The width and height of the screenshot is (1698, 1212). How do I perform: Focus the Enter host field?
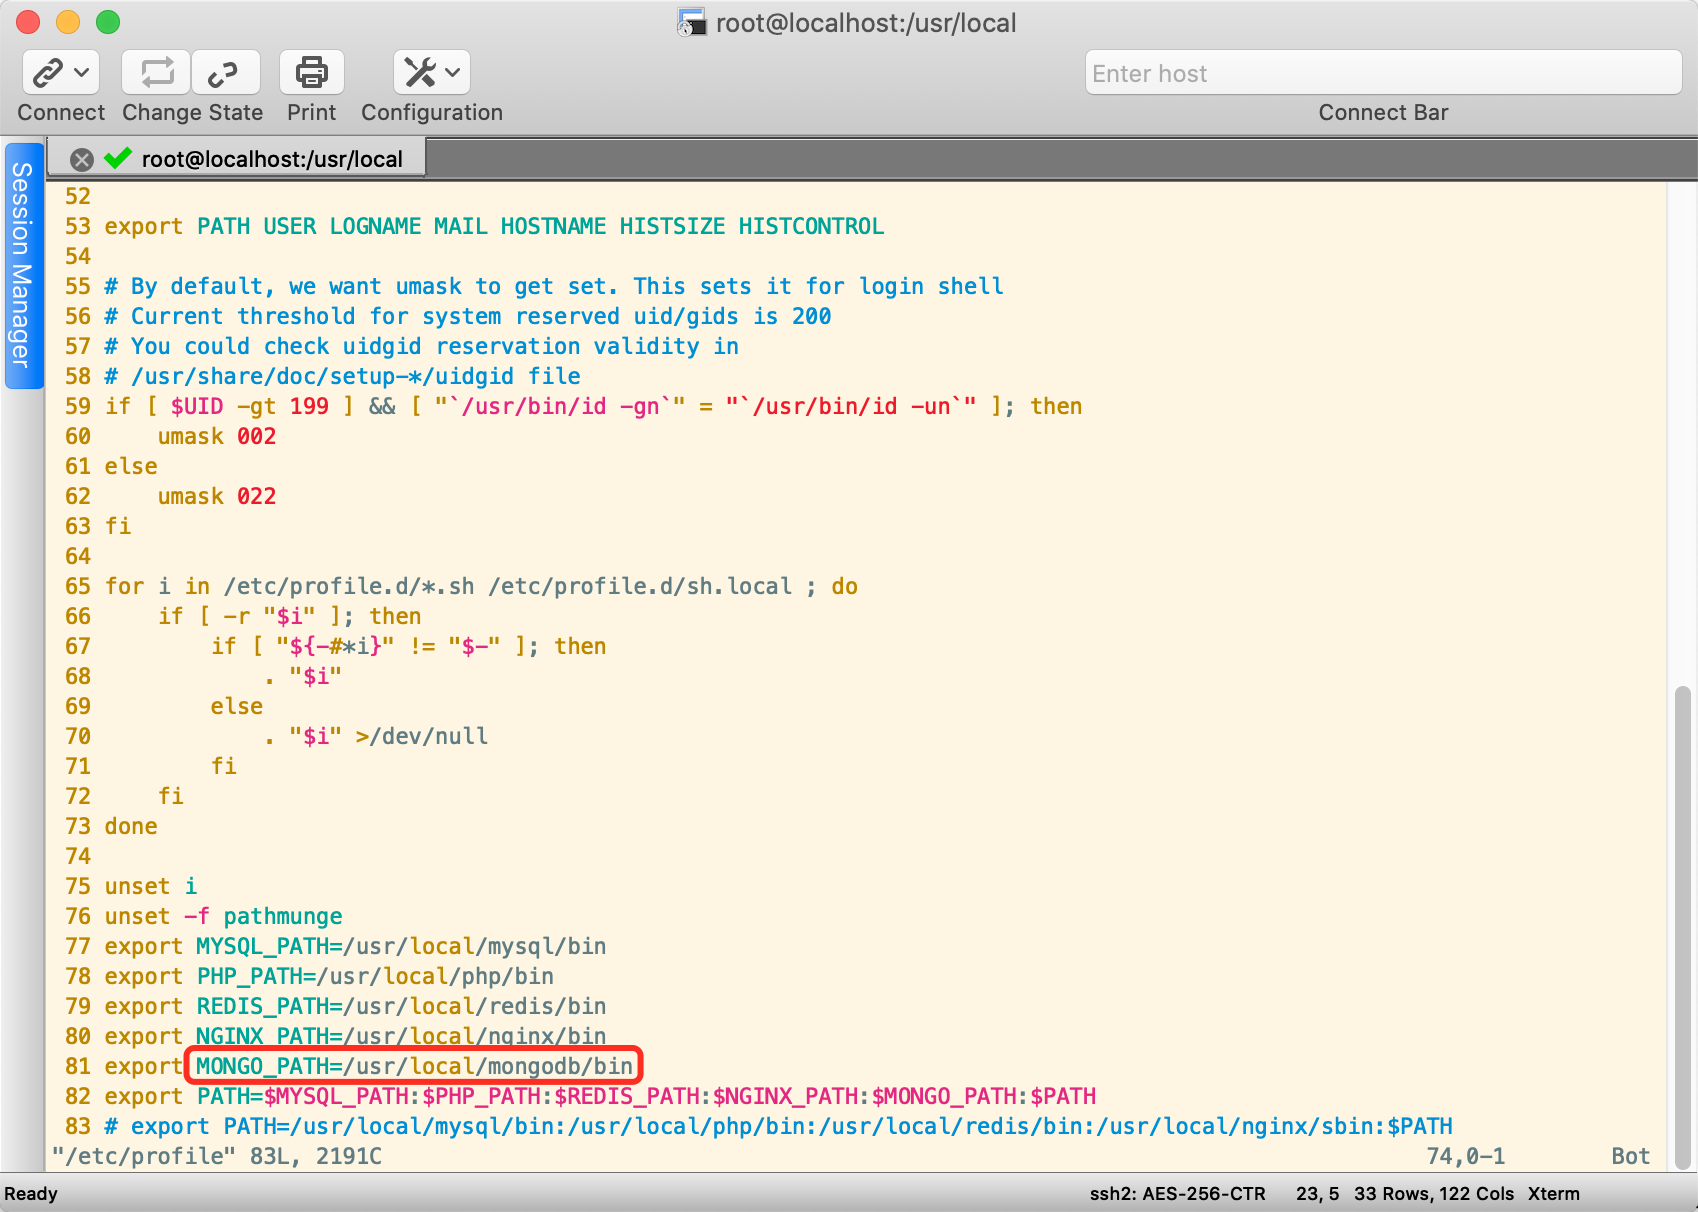pyautogui.click(x=1382, y=73)
